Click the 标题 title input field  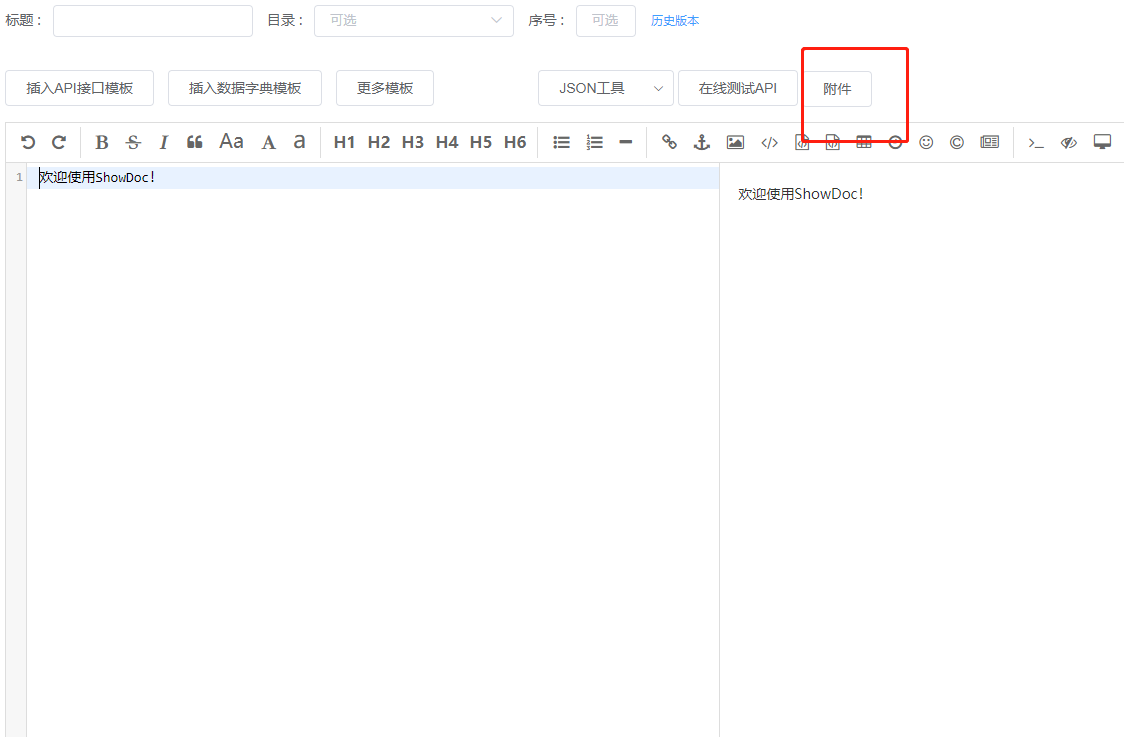pos(153,21)
